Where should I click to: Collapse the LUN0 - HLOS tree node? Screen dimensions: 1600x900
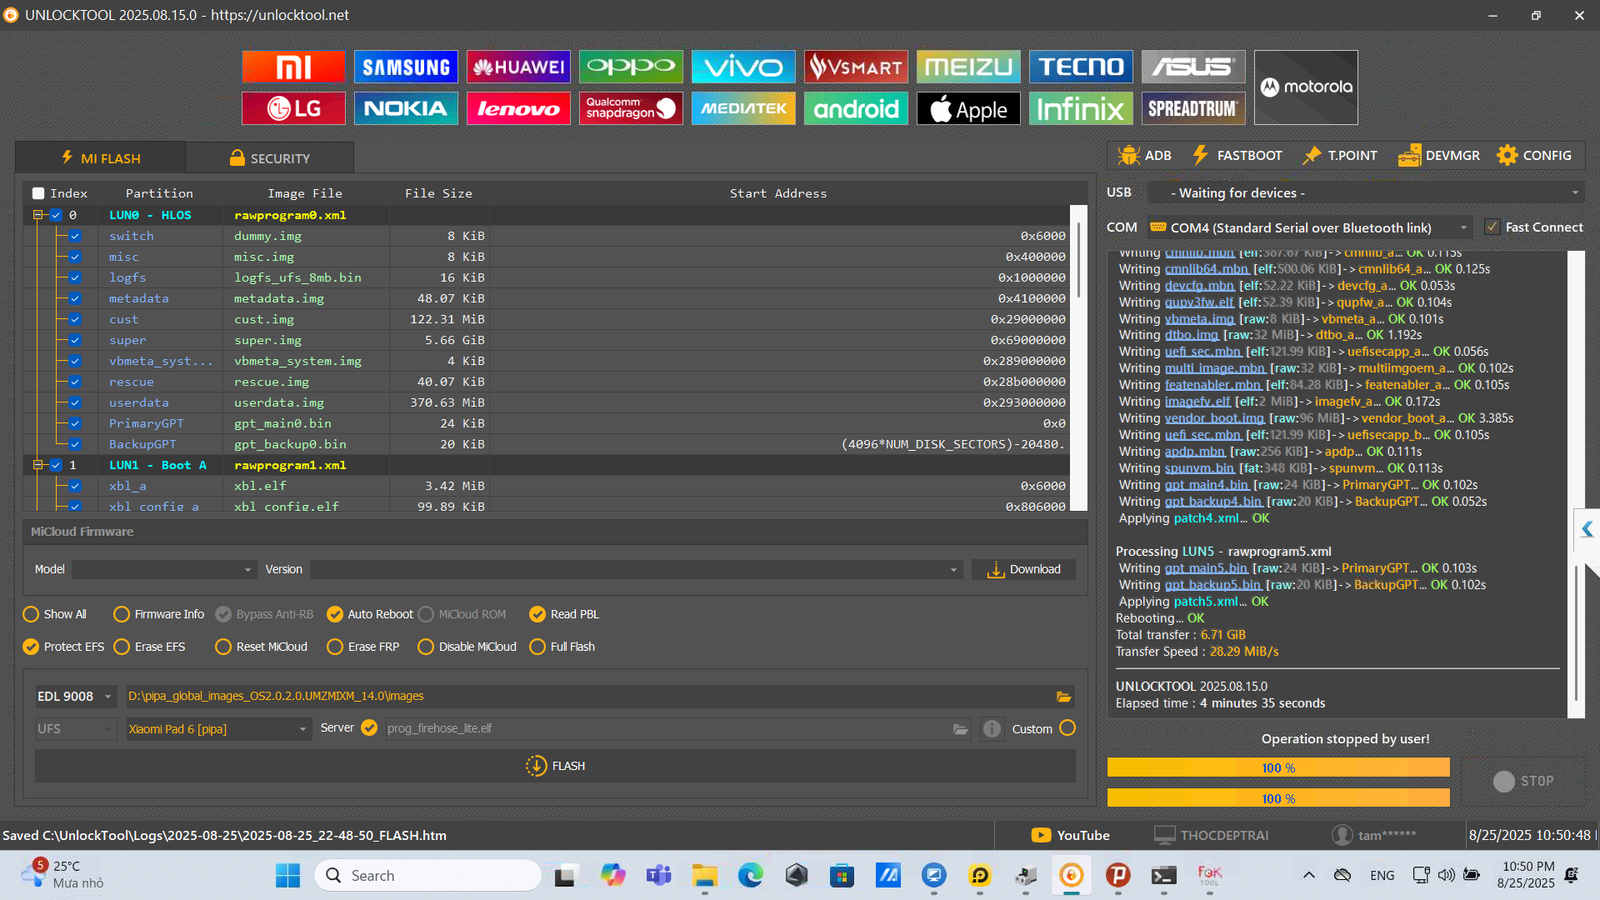pos(38,215)
